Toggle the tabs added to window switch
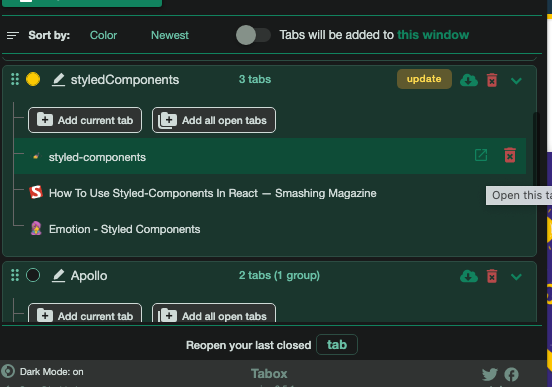 (253, 35)
